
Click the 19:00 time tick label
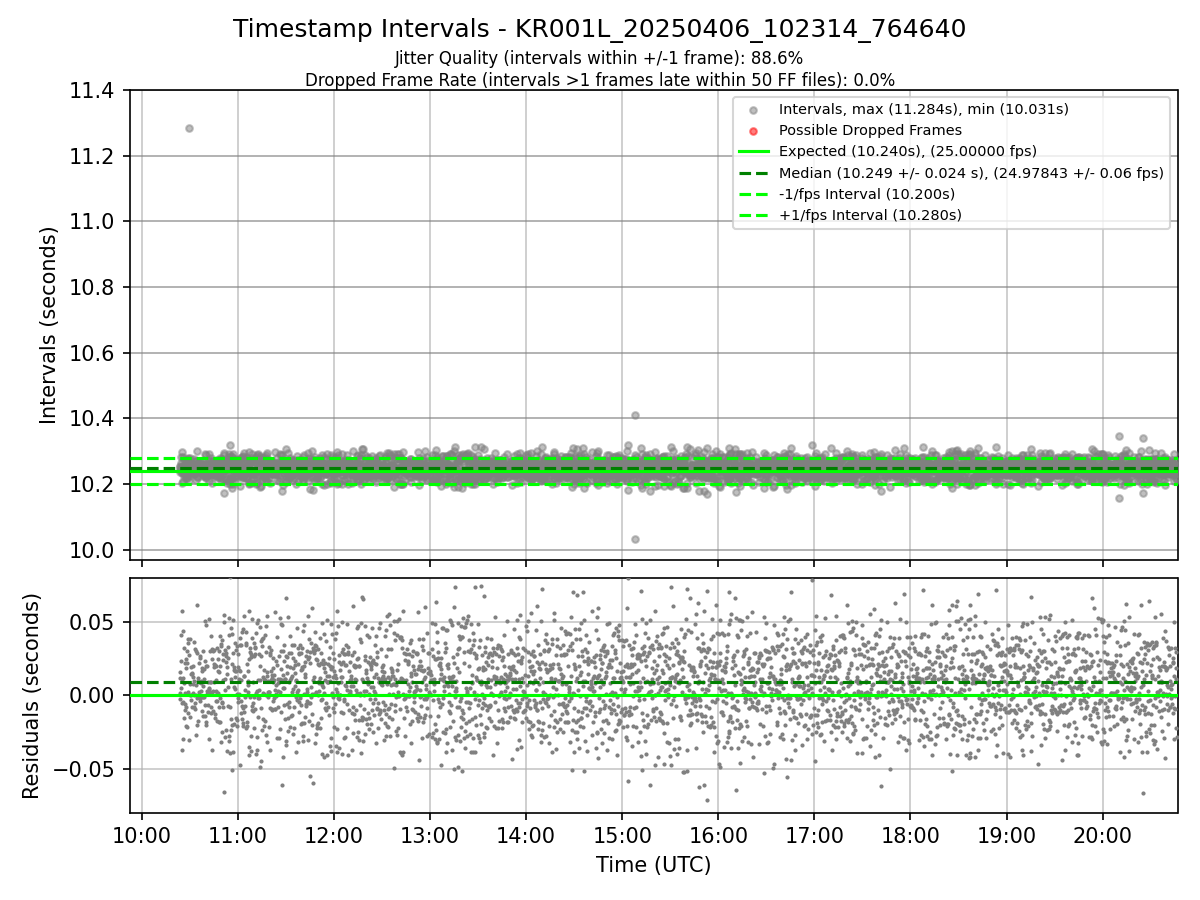coord(1006,834)
